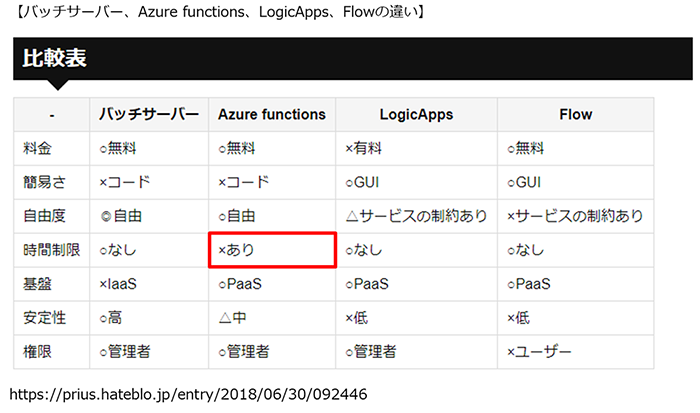Click ○GUI cell under LogicApps
The image size is (700, 413).
point(417,182)
